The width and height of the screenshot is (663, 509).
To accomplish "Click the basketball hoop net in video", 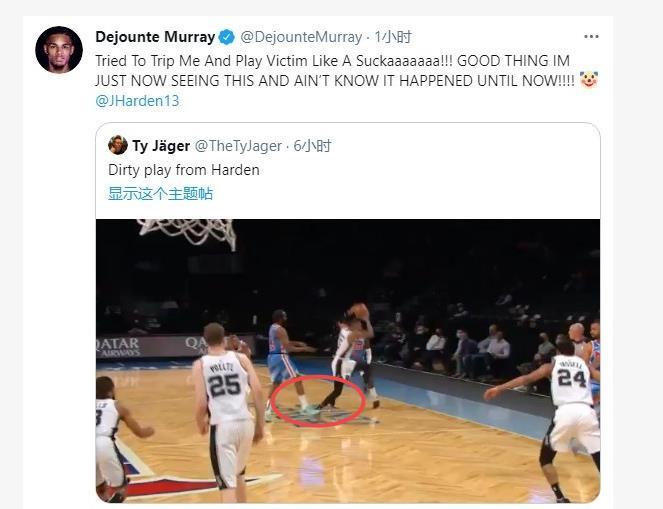I will 189,232.
